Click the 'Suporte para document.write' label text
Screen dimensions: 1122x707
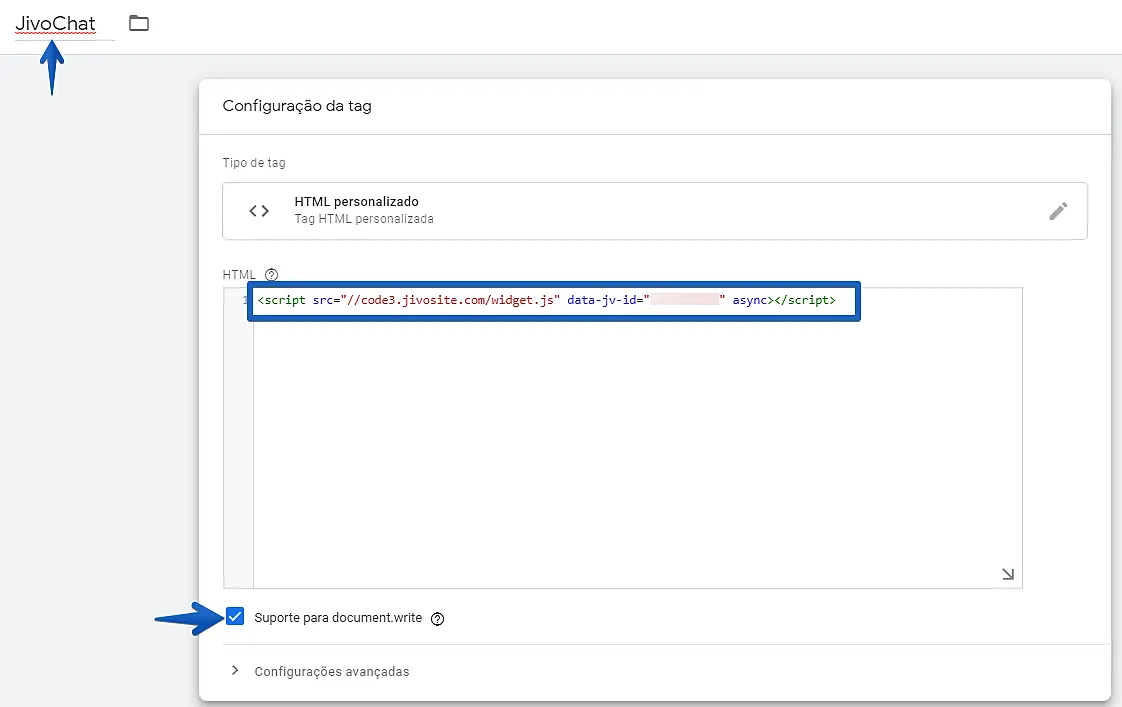(339, 618)
